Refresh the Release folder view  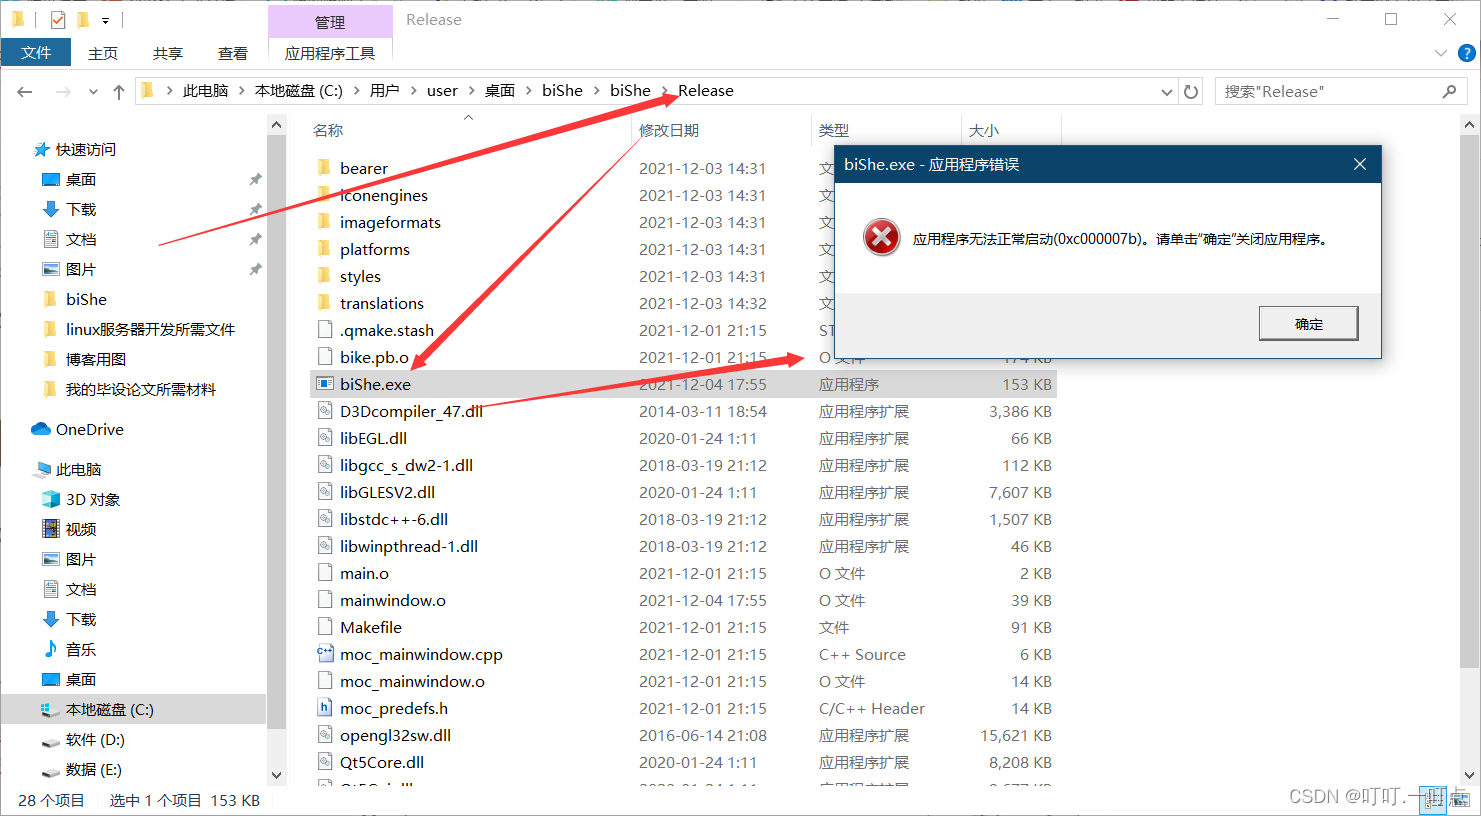pyautogui.click(x=1191, y=91)
